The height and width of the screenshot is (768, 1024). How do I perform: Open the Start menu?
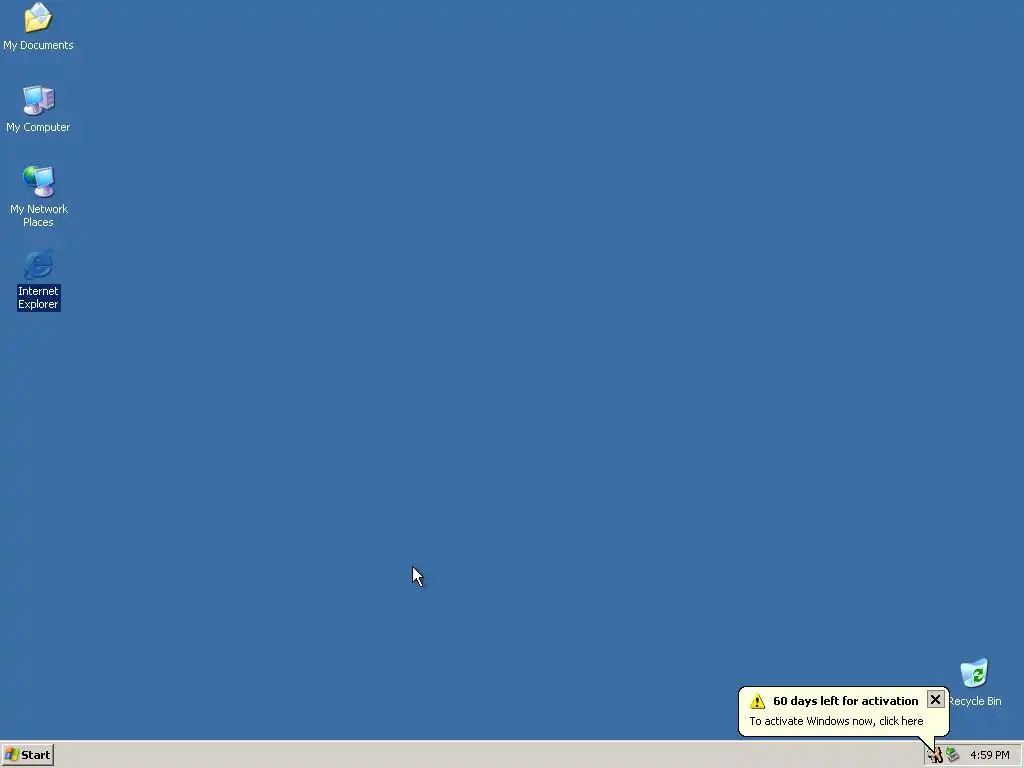[27, 755]
